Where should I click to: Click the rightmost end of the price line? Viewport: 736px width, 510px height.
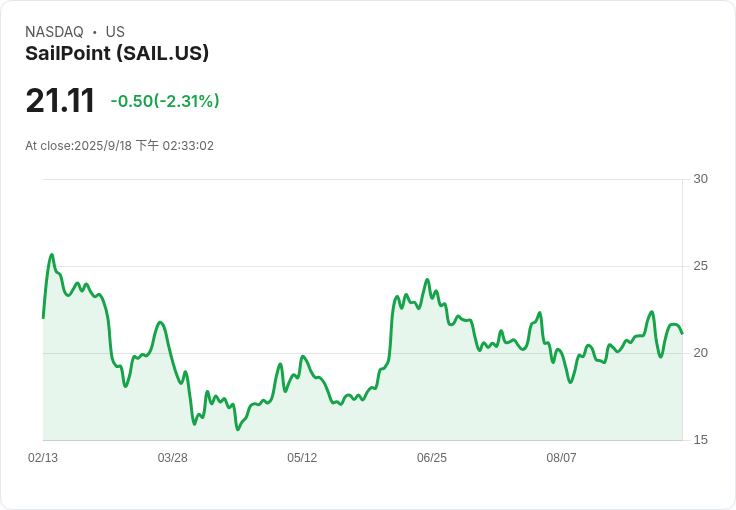(x=682, y=333)
